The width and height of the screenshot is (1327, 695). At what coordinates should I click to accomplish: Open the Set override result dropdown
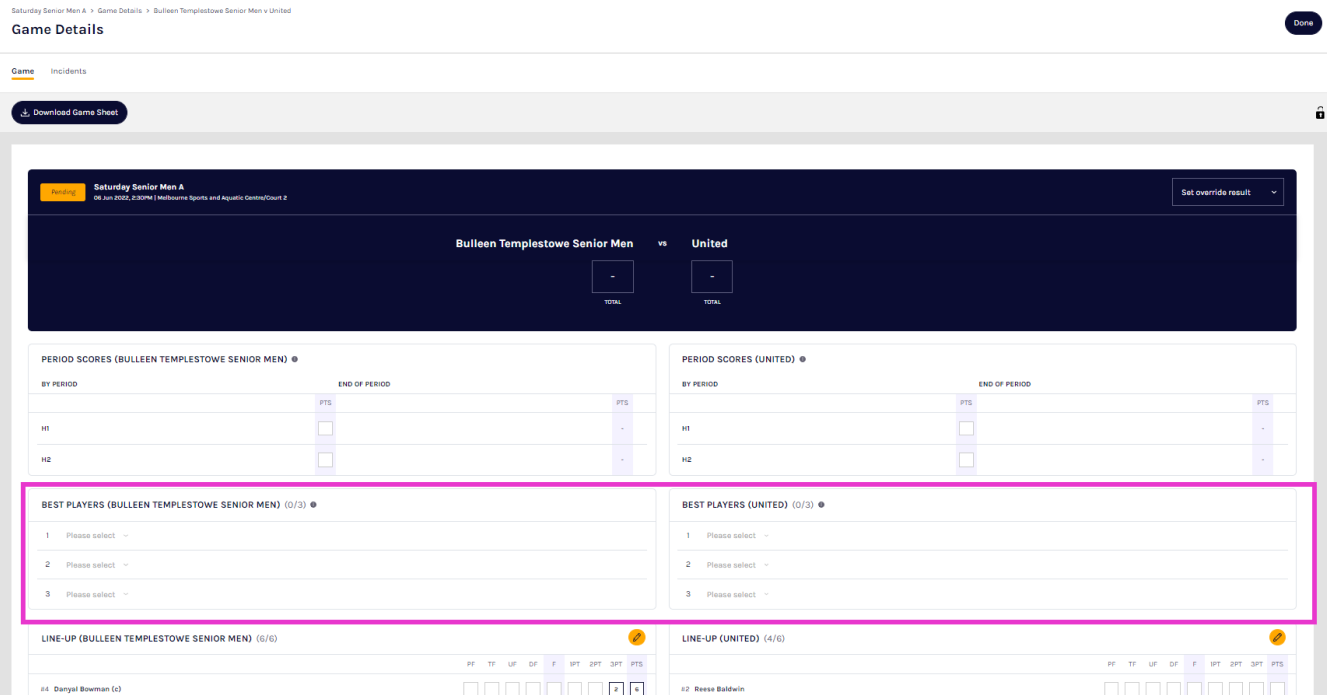point(1227,192)
